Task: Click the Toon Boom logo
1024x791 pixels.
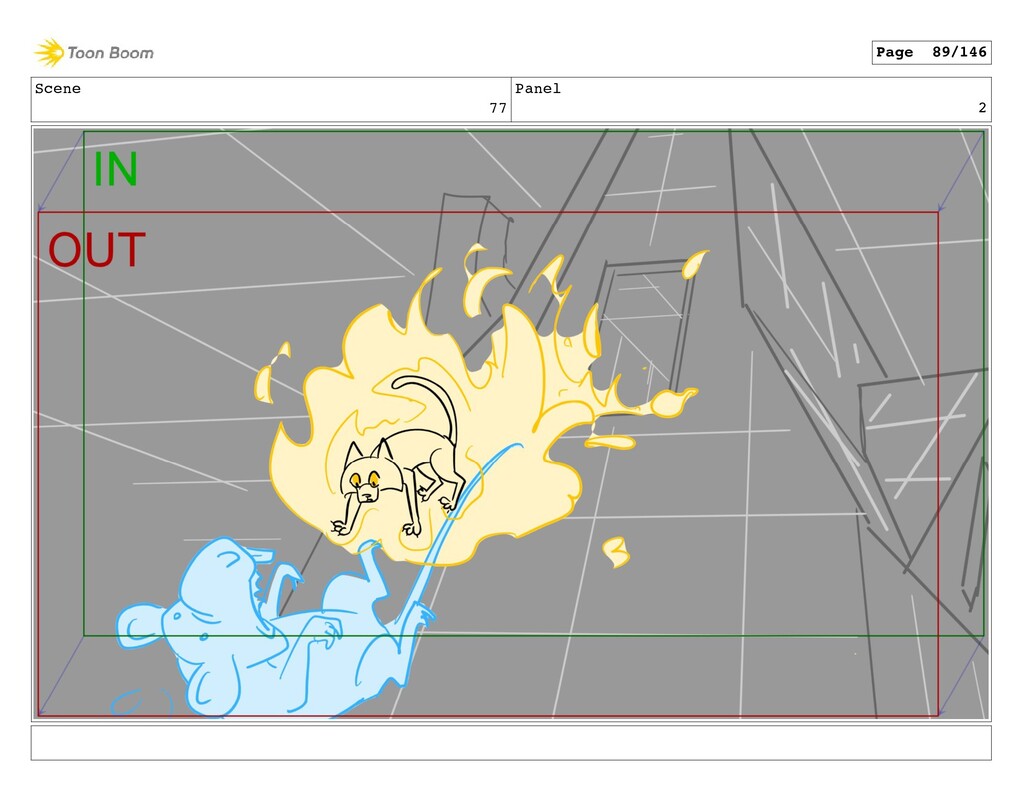Action: coord(94,53)
